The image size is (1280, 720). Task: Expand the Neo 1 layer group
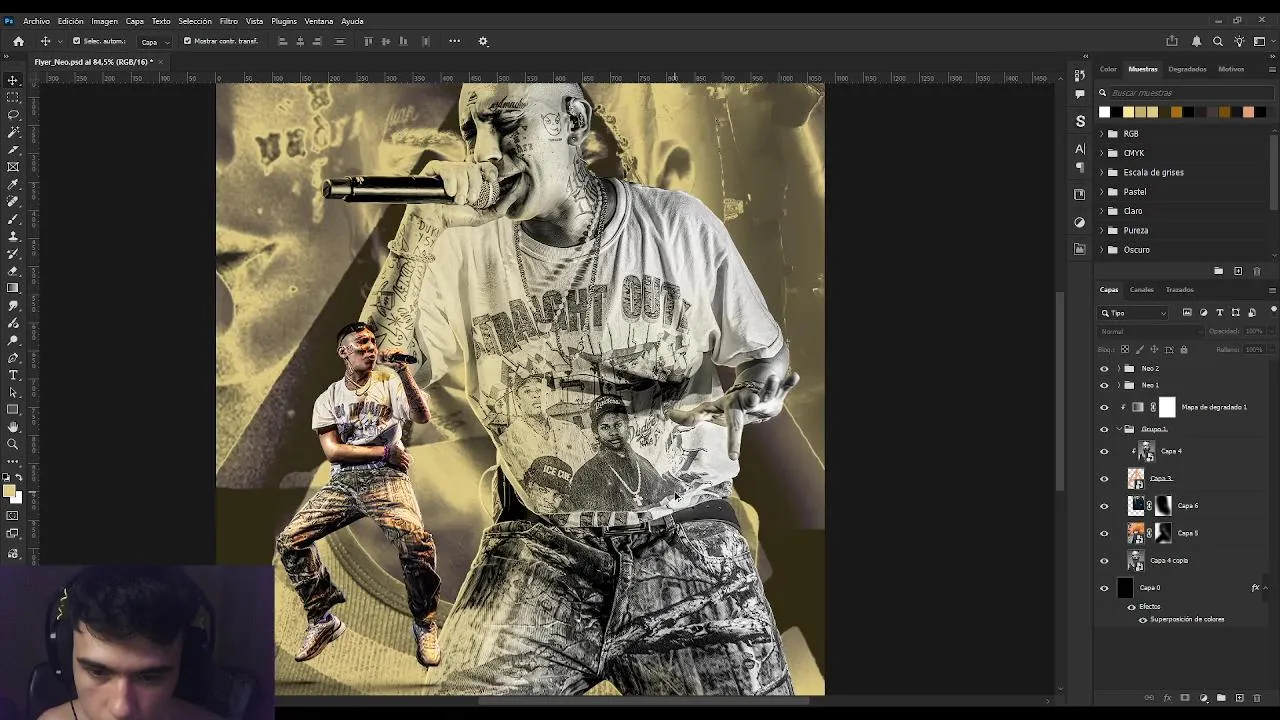1118,385
